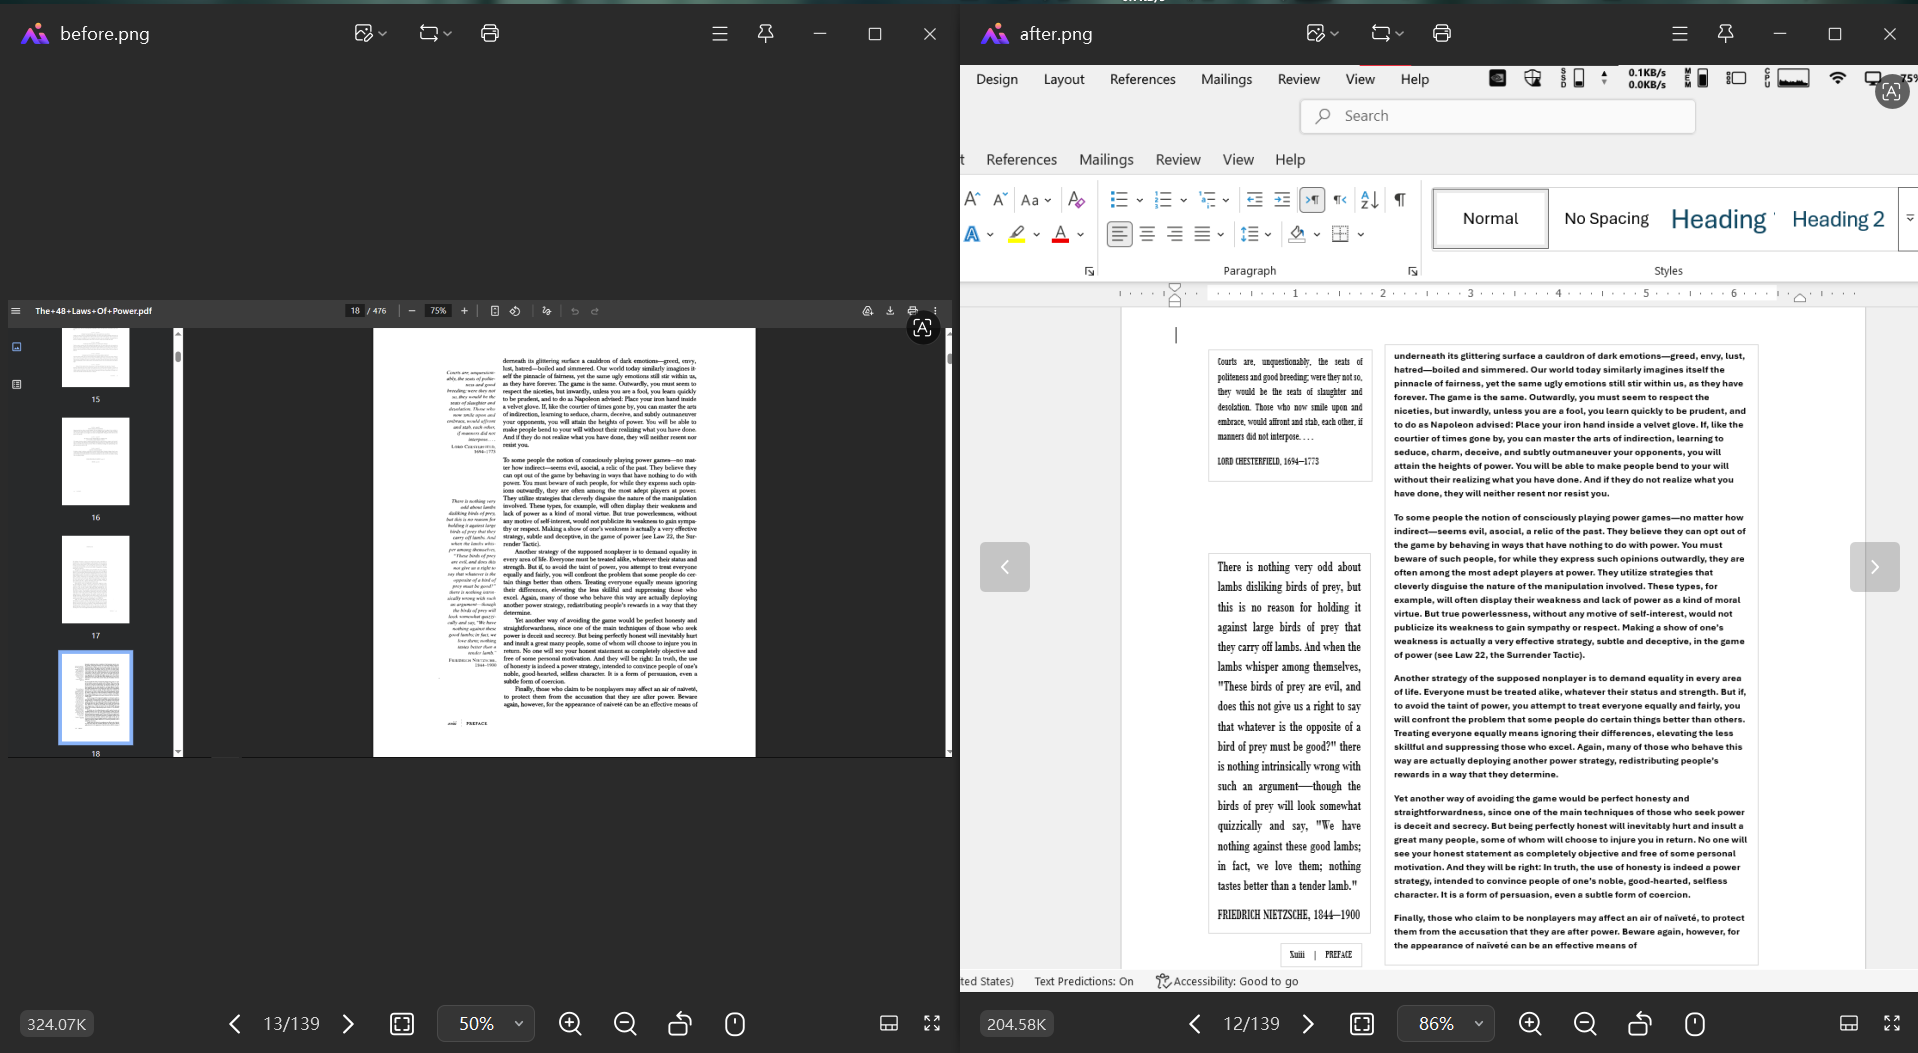Click the Word sort A-Z icon

(x=1370, y=200)
